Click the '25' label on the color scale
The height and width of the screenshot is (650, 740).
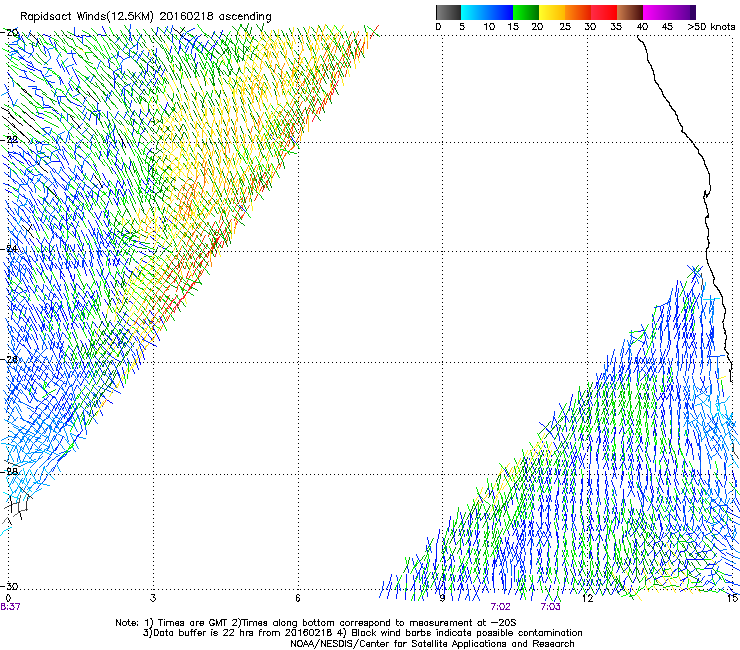point(565,27)
